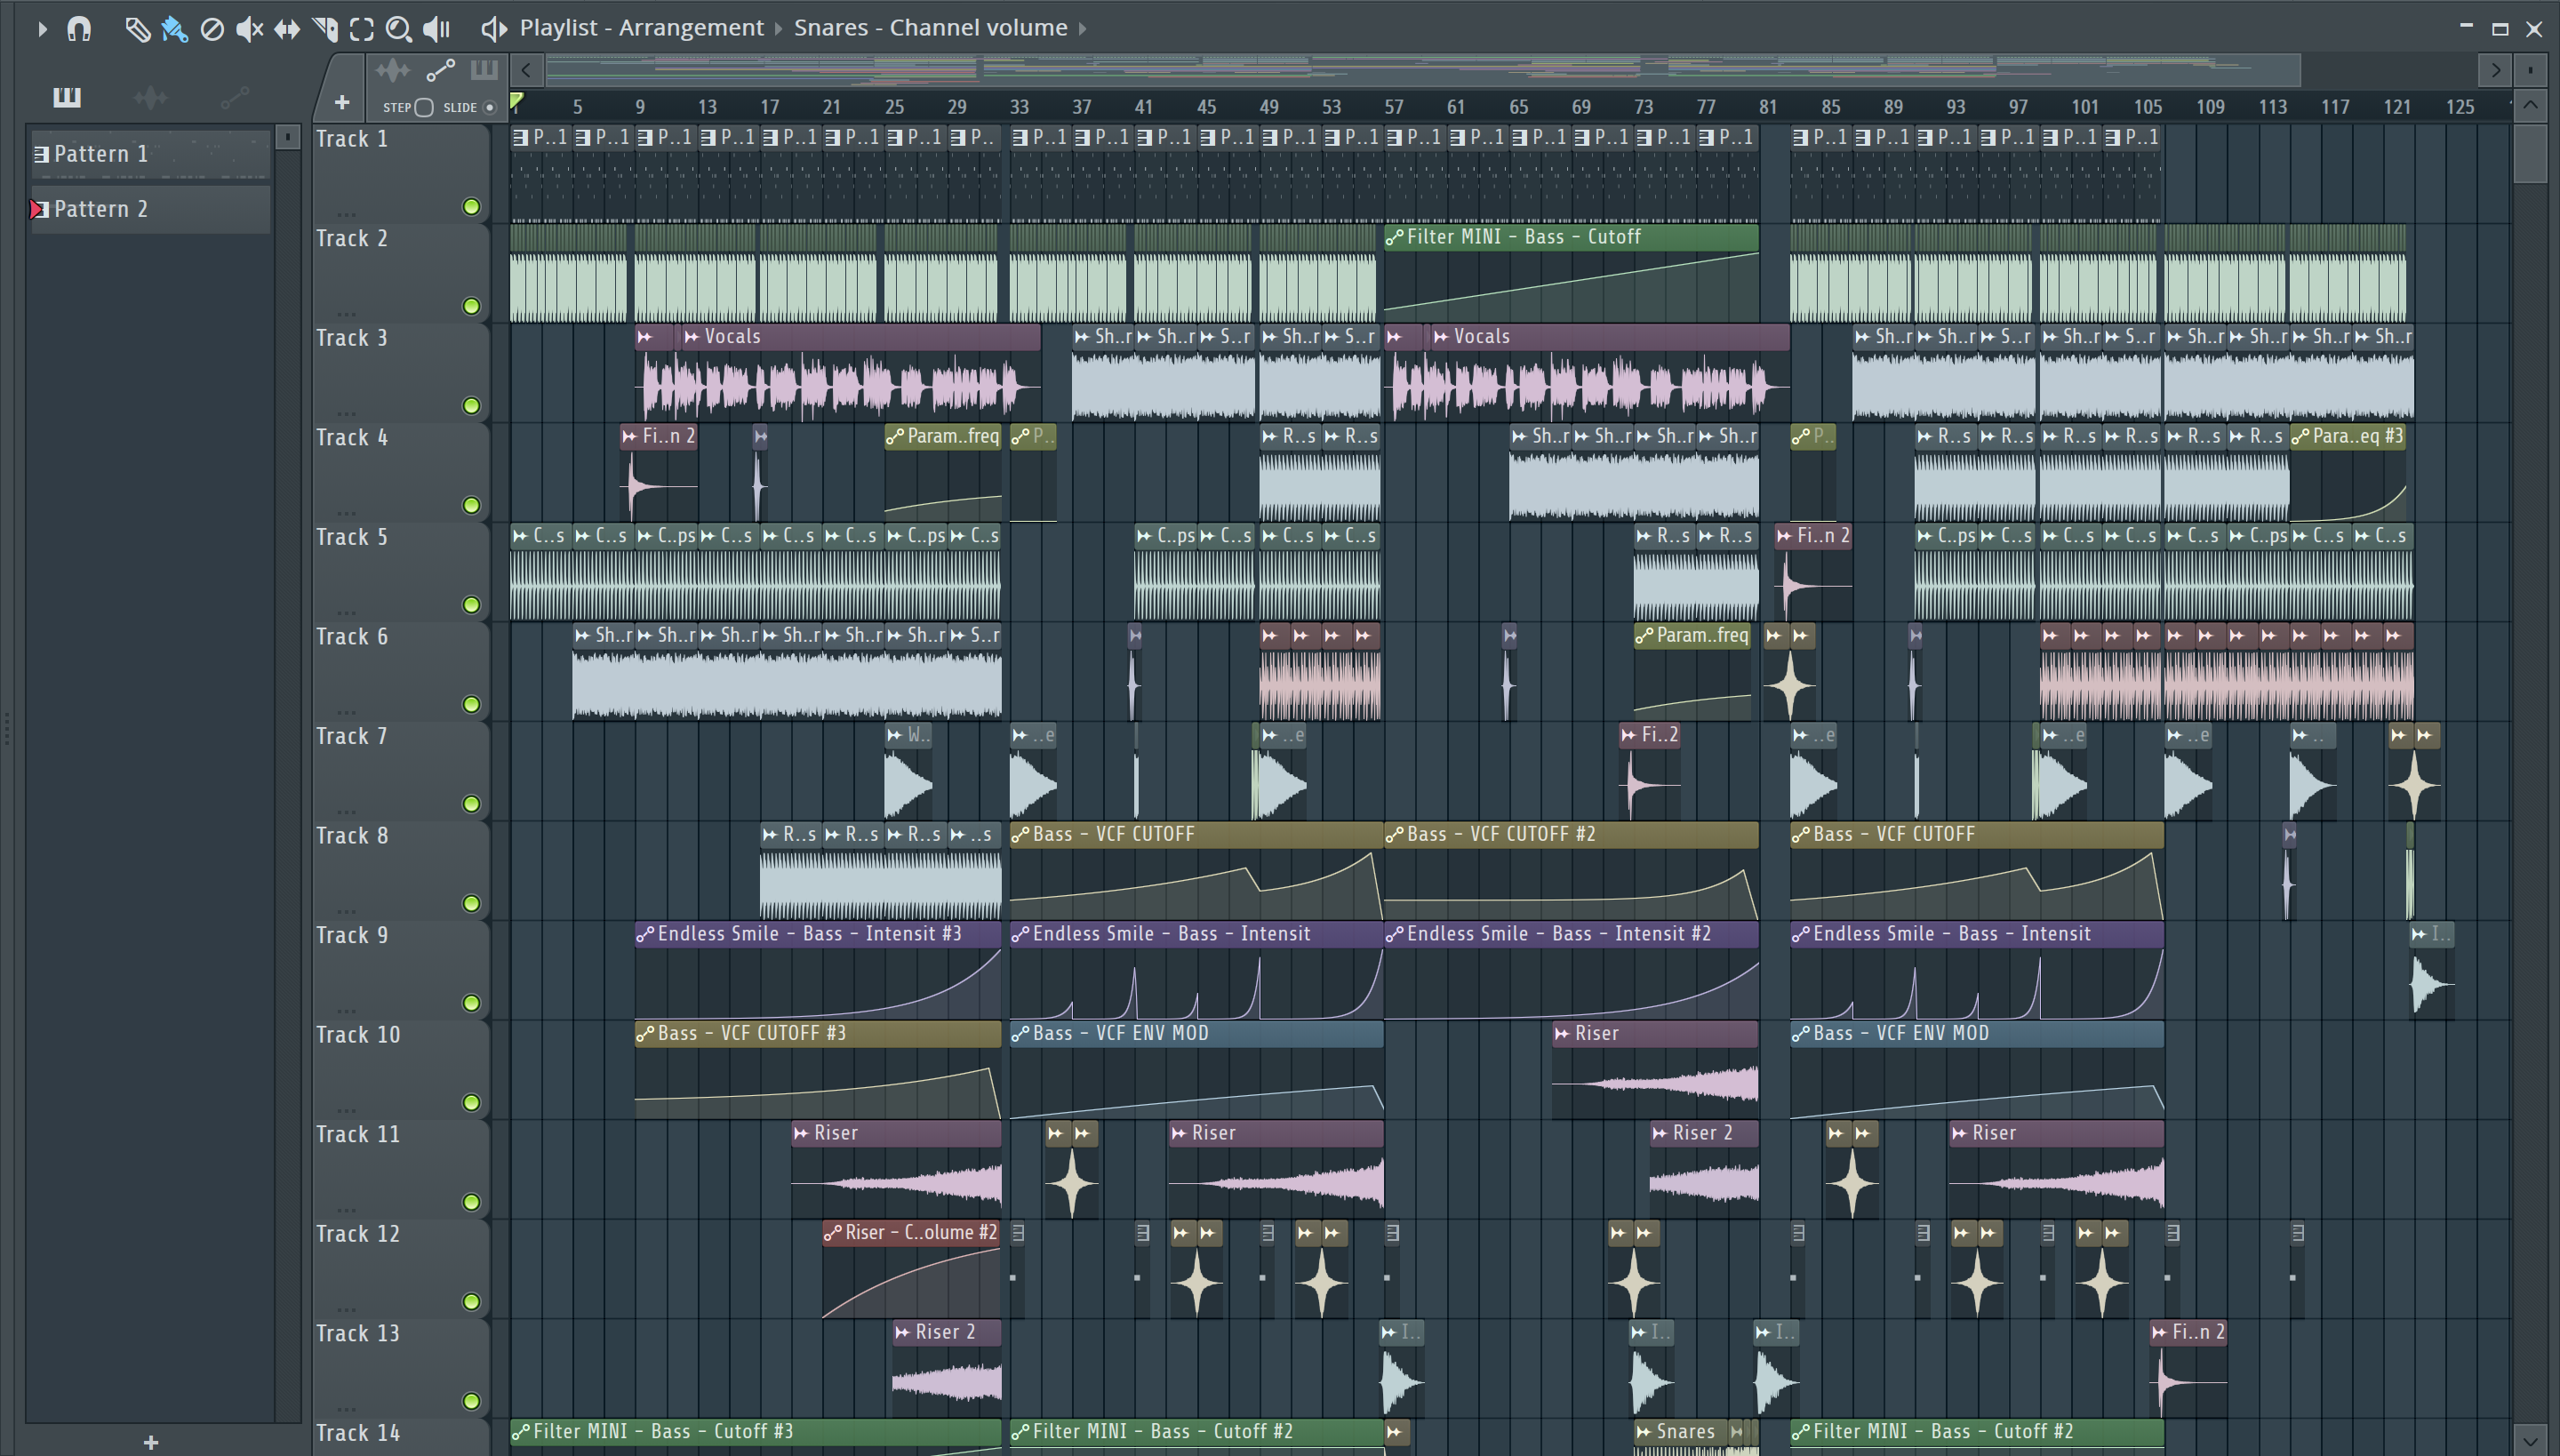Select the Mute tool
The height and width of the screenshot is (1456, 2560).
click(x=249, y=29)
